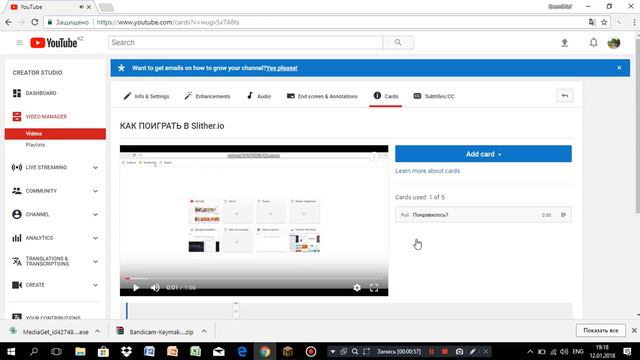
Task: Close the blue email banner
Action: [x=619, y=68]
